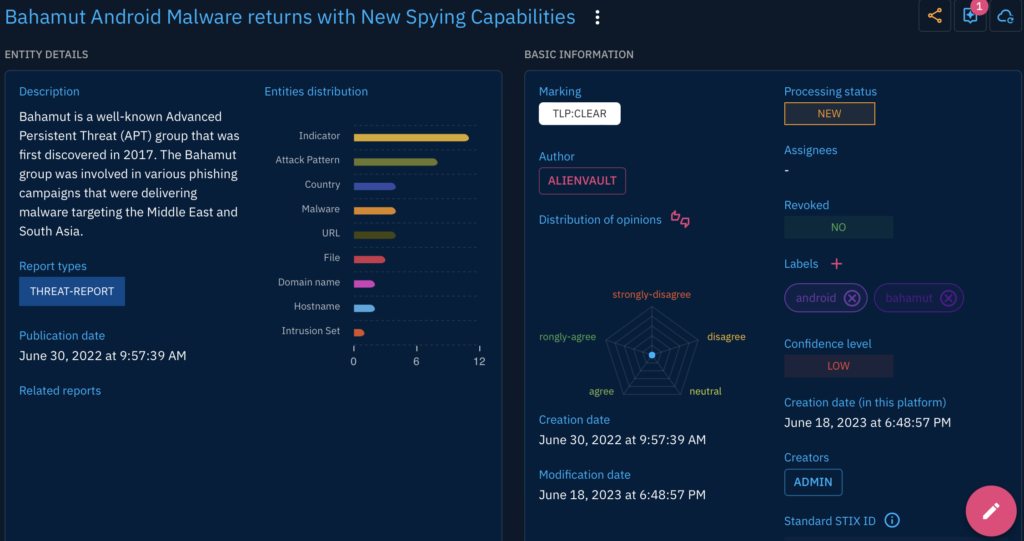
Task: Click the center of opinions radar chart
Action: coord(652,355)
